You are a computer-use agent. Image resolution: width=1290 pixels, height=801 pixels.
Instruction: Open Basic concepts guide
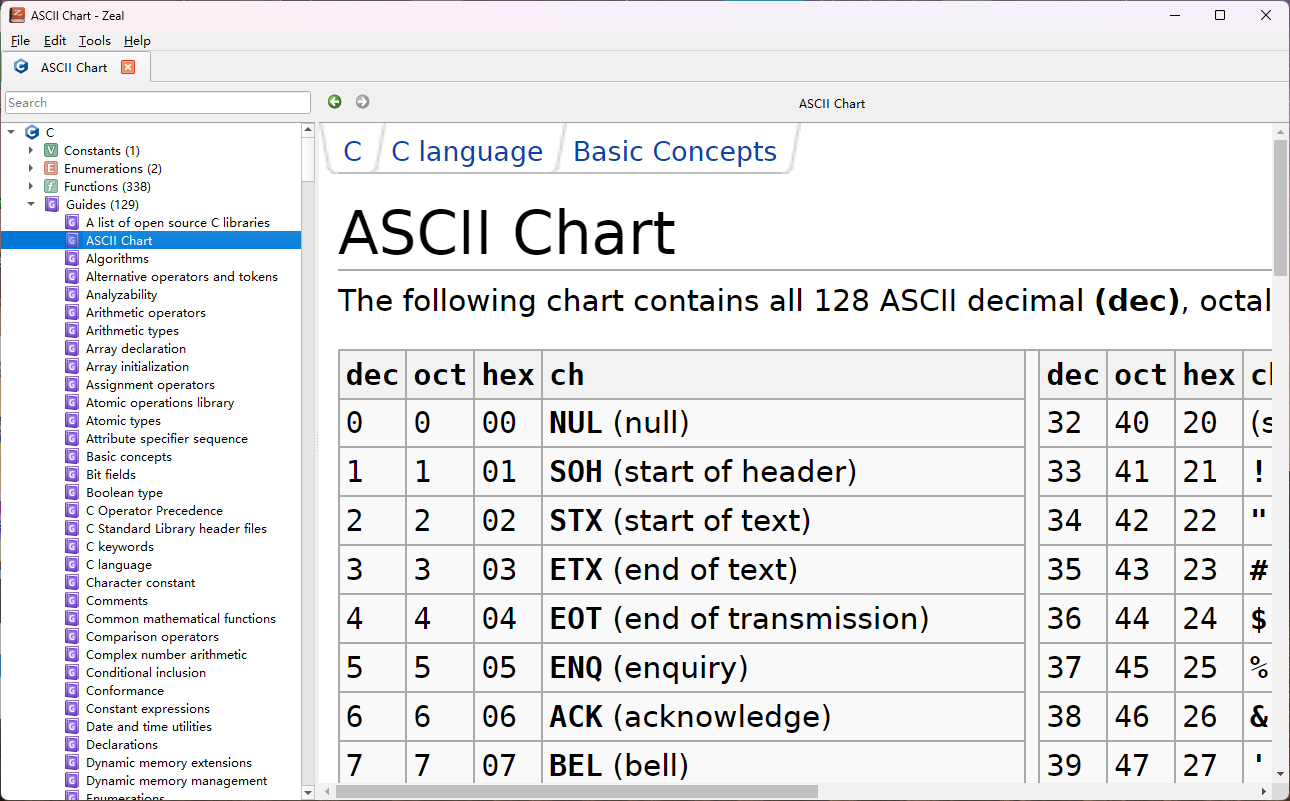tap(129, 456)
